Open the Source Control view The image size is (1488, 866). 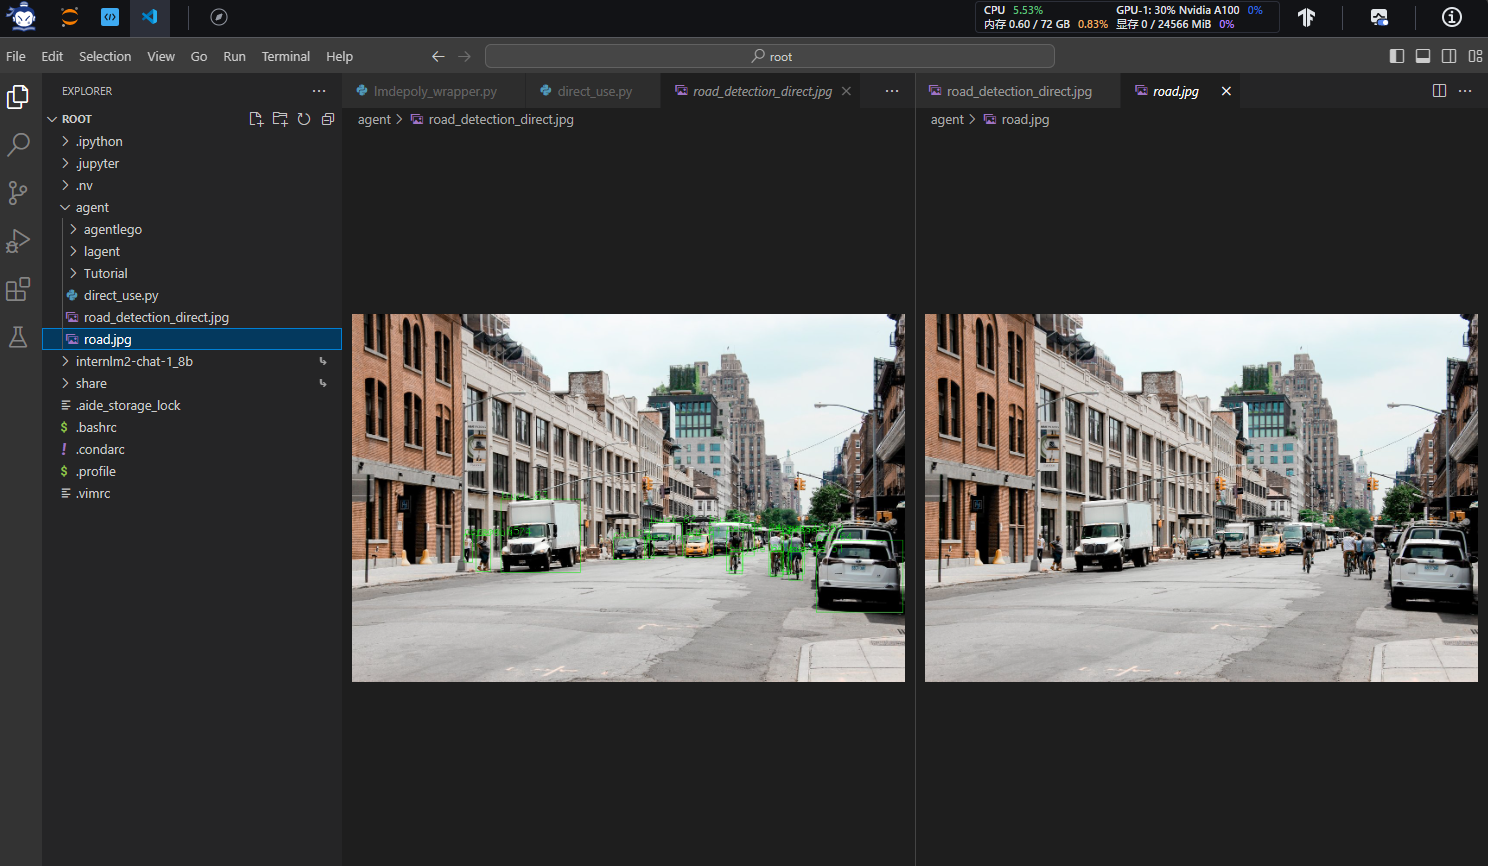pos(18,193)
